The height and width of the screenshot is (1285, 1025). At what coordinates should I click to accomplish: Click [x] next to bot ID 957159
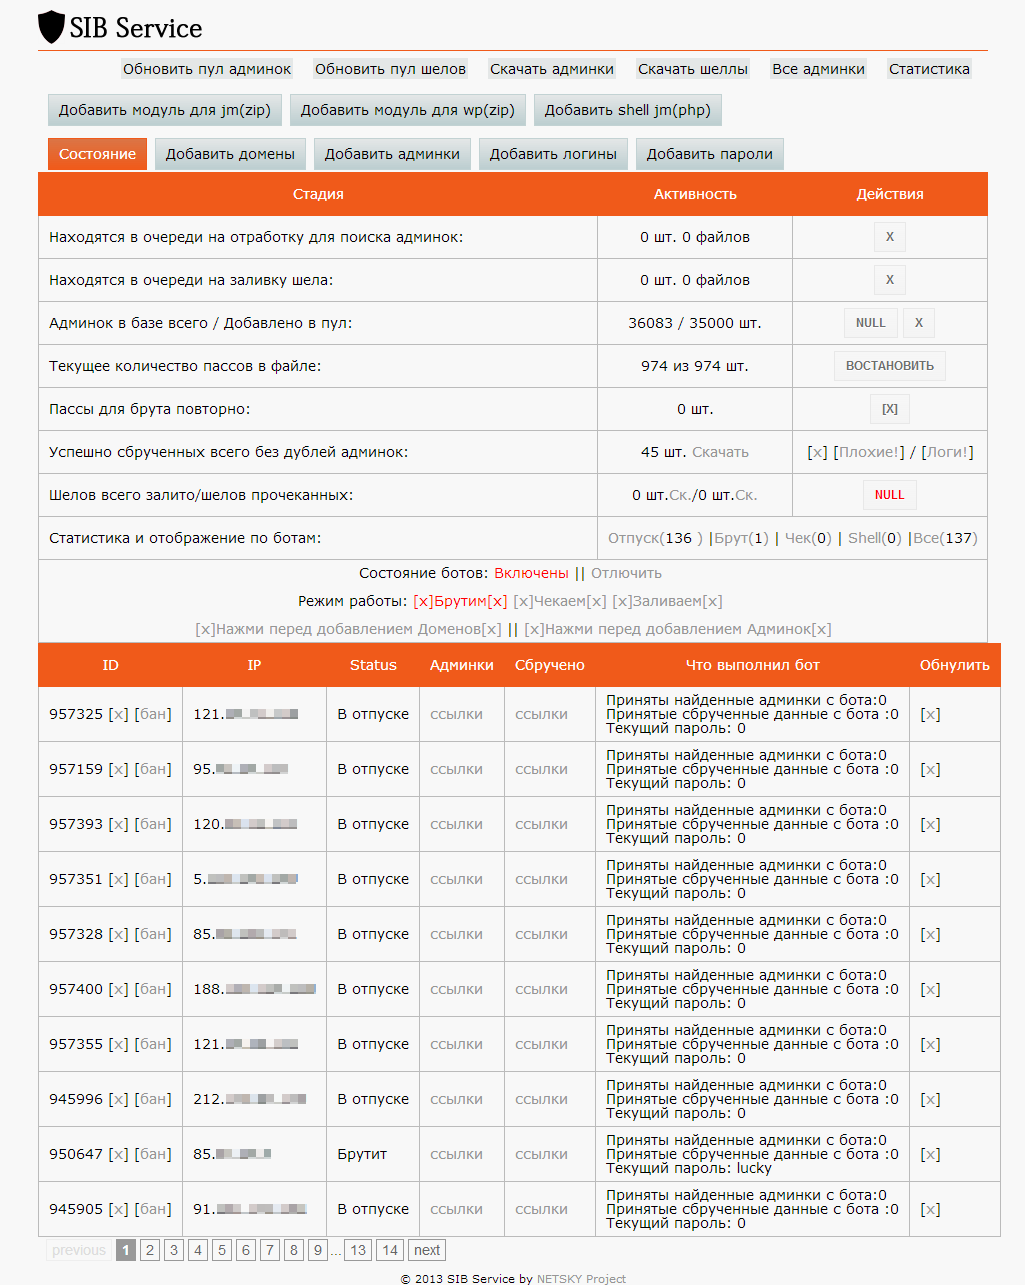click(118, 769)
